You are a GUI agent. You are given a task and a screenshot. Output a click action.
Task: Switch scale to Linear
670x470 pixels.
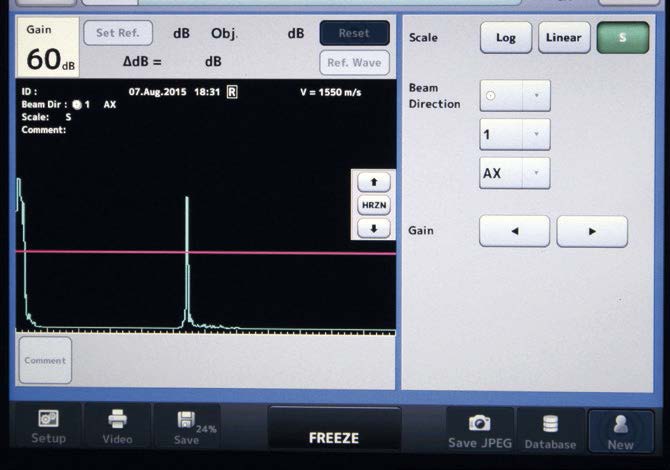click(564, 38)
